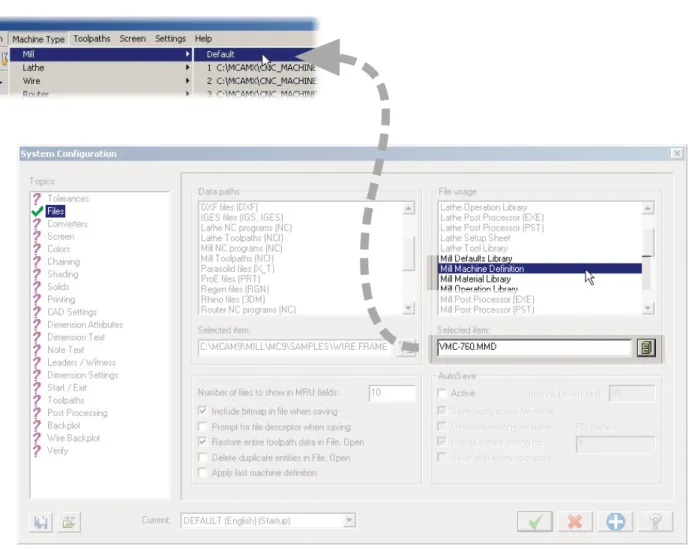This screenshot has height=549, width=689.
Task: Confirm with the green checkmark OK button
Action: coord(535,522)
